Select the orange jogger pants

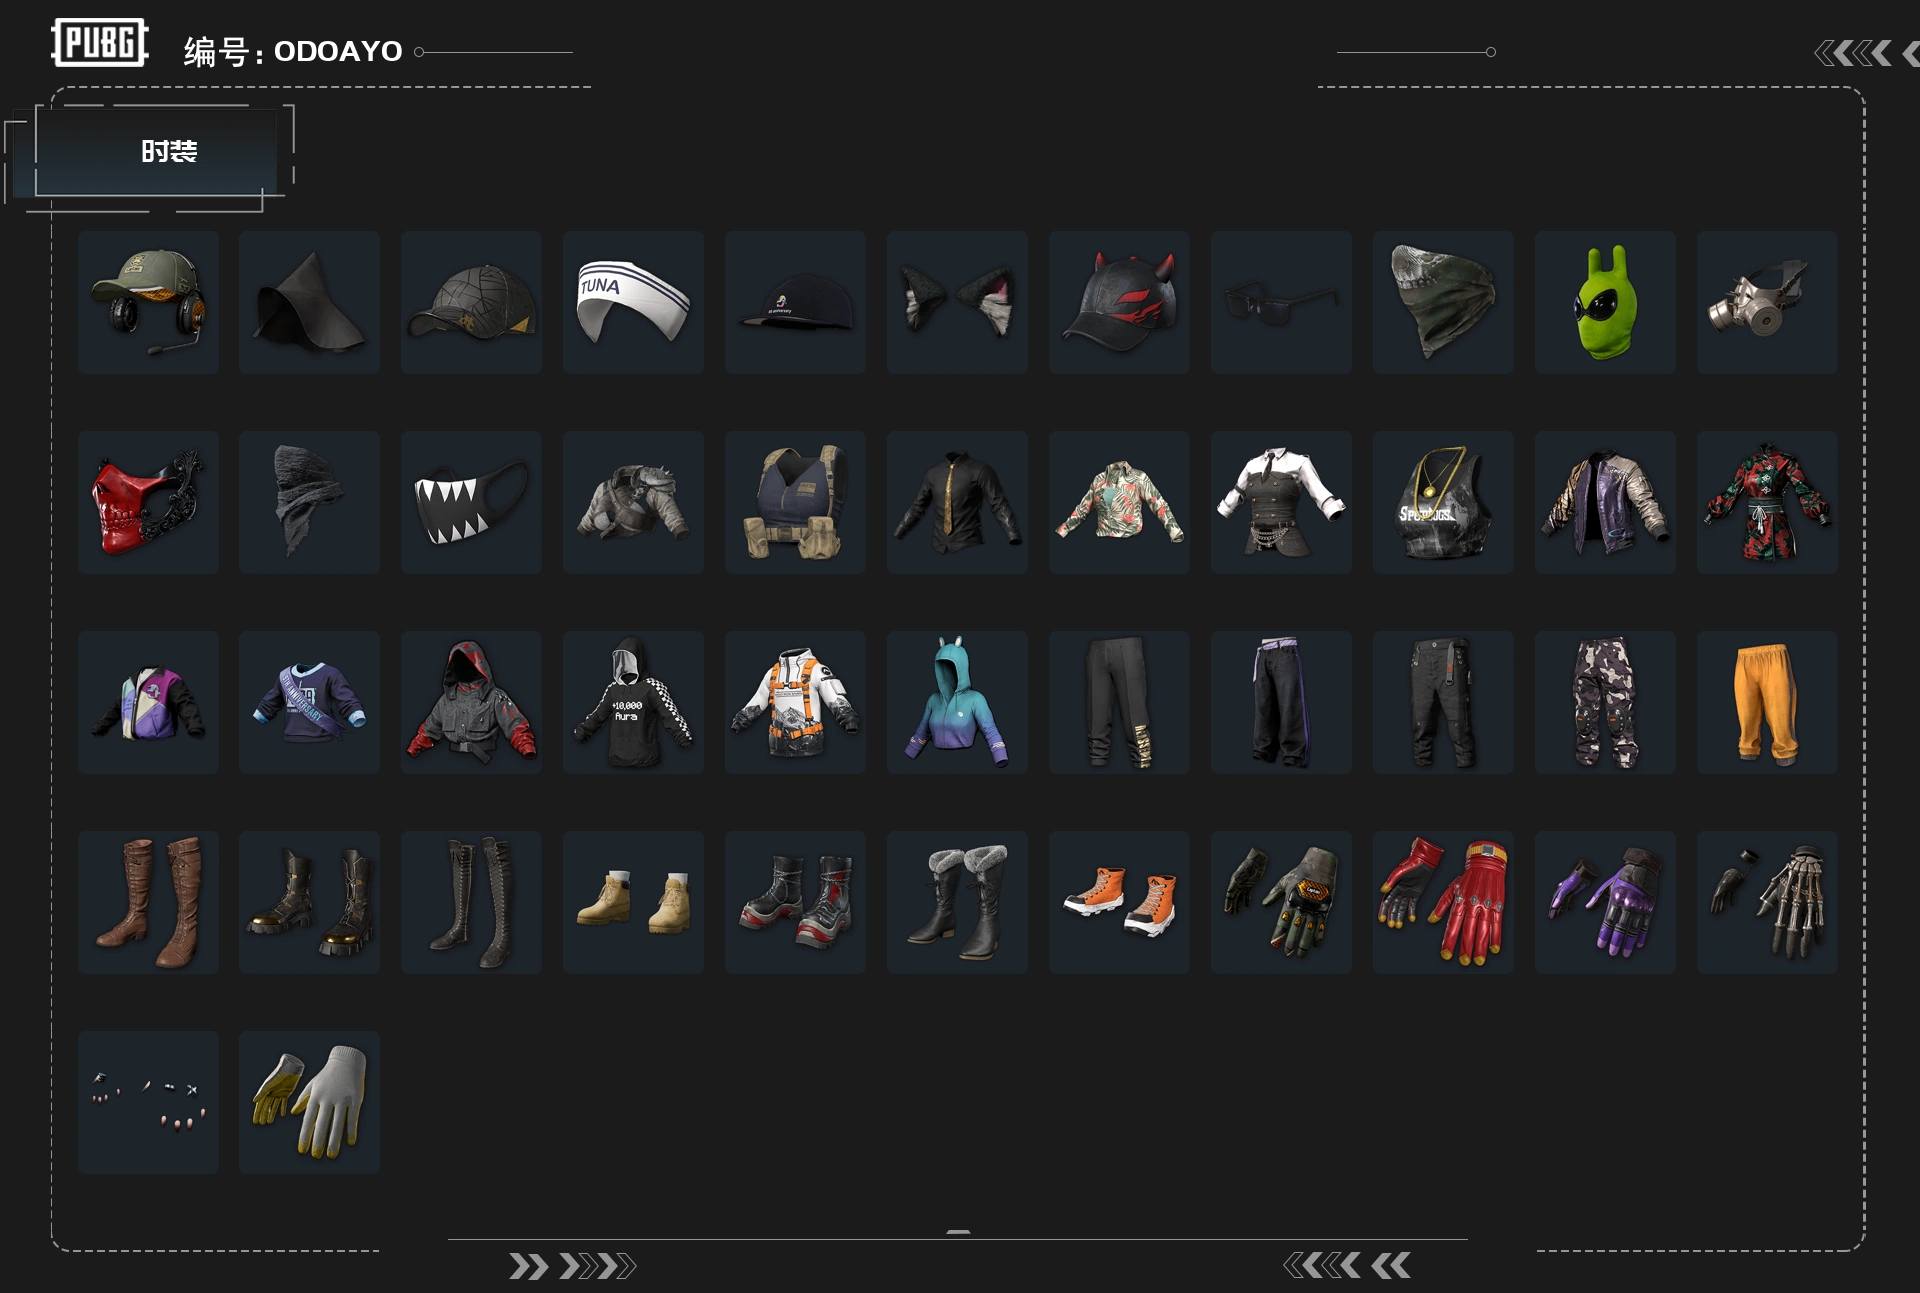(x=1768, y=702)
